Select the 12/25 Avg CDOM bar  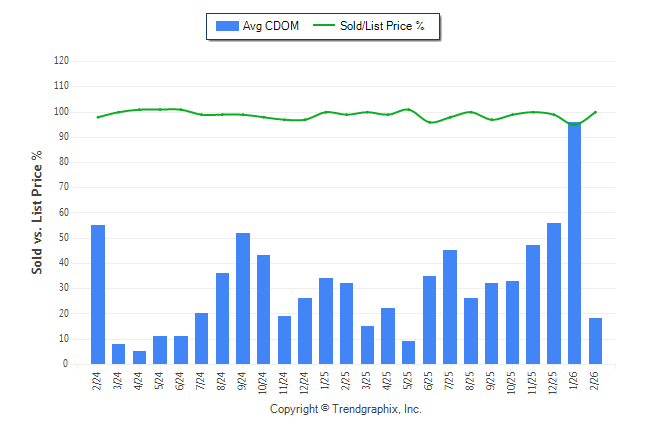pos(554,293)
